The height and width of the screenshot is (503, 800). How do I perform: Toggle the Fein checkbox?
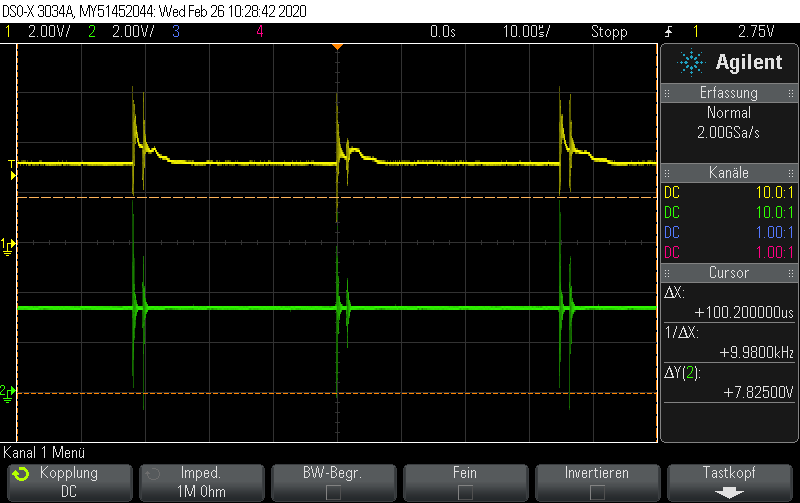tap(465, 492)
